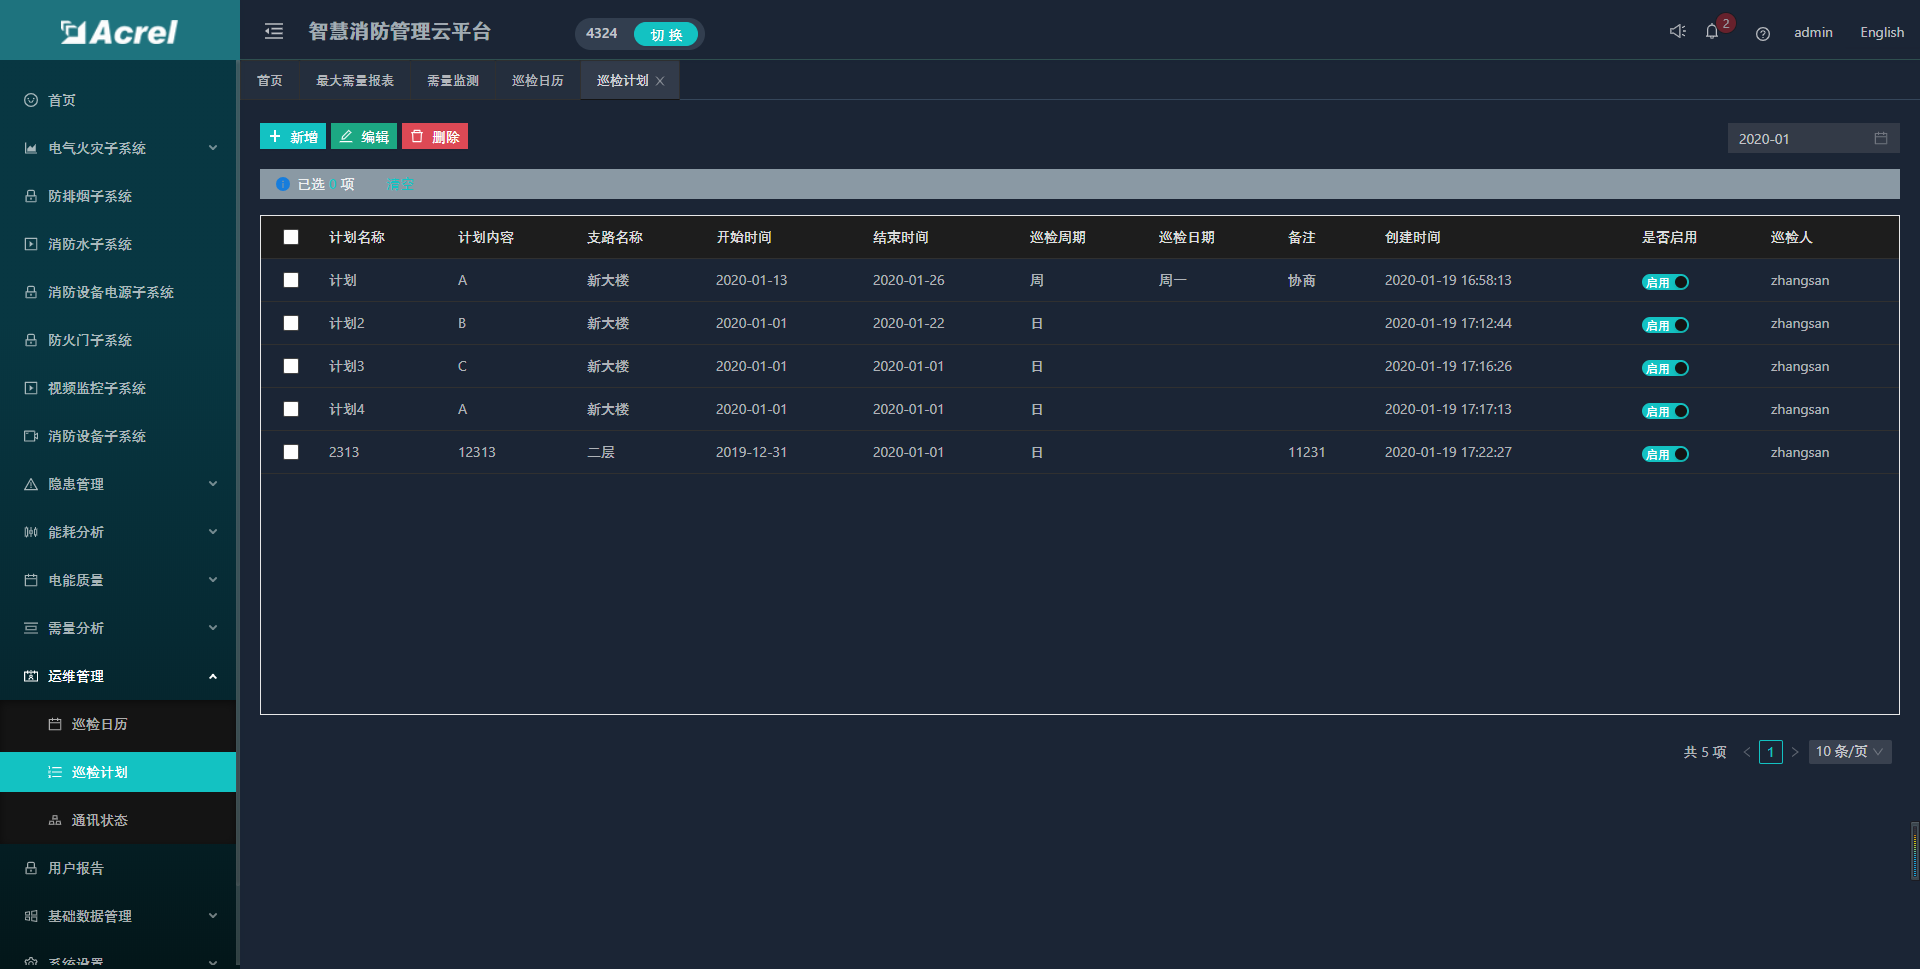
Task: Click the speaker sound icon
Action: tap(1677, 32)
